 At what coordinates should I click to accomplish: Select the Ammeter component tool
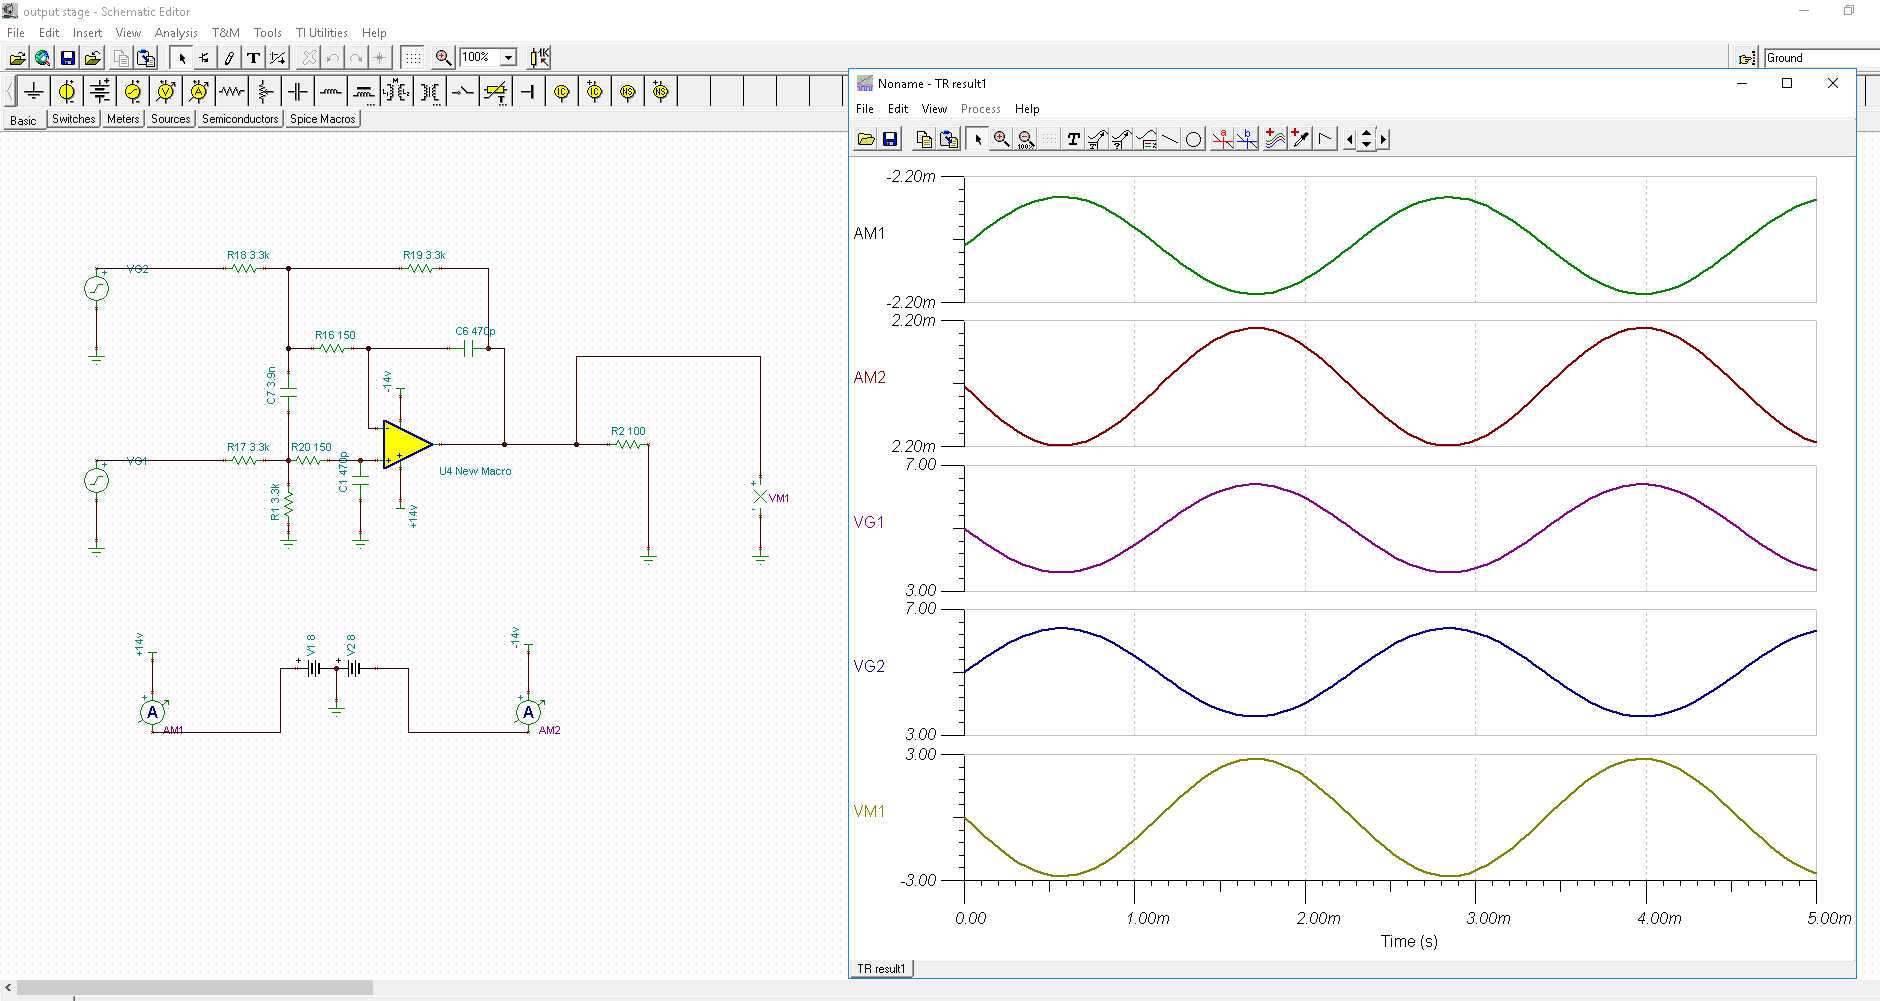[199, 90]
